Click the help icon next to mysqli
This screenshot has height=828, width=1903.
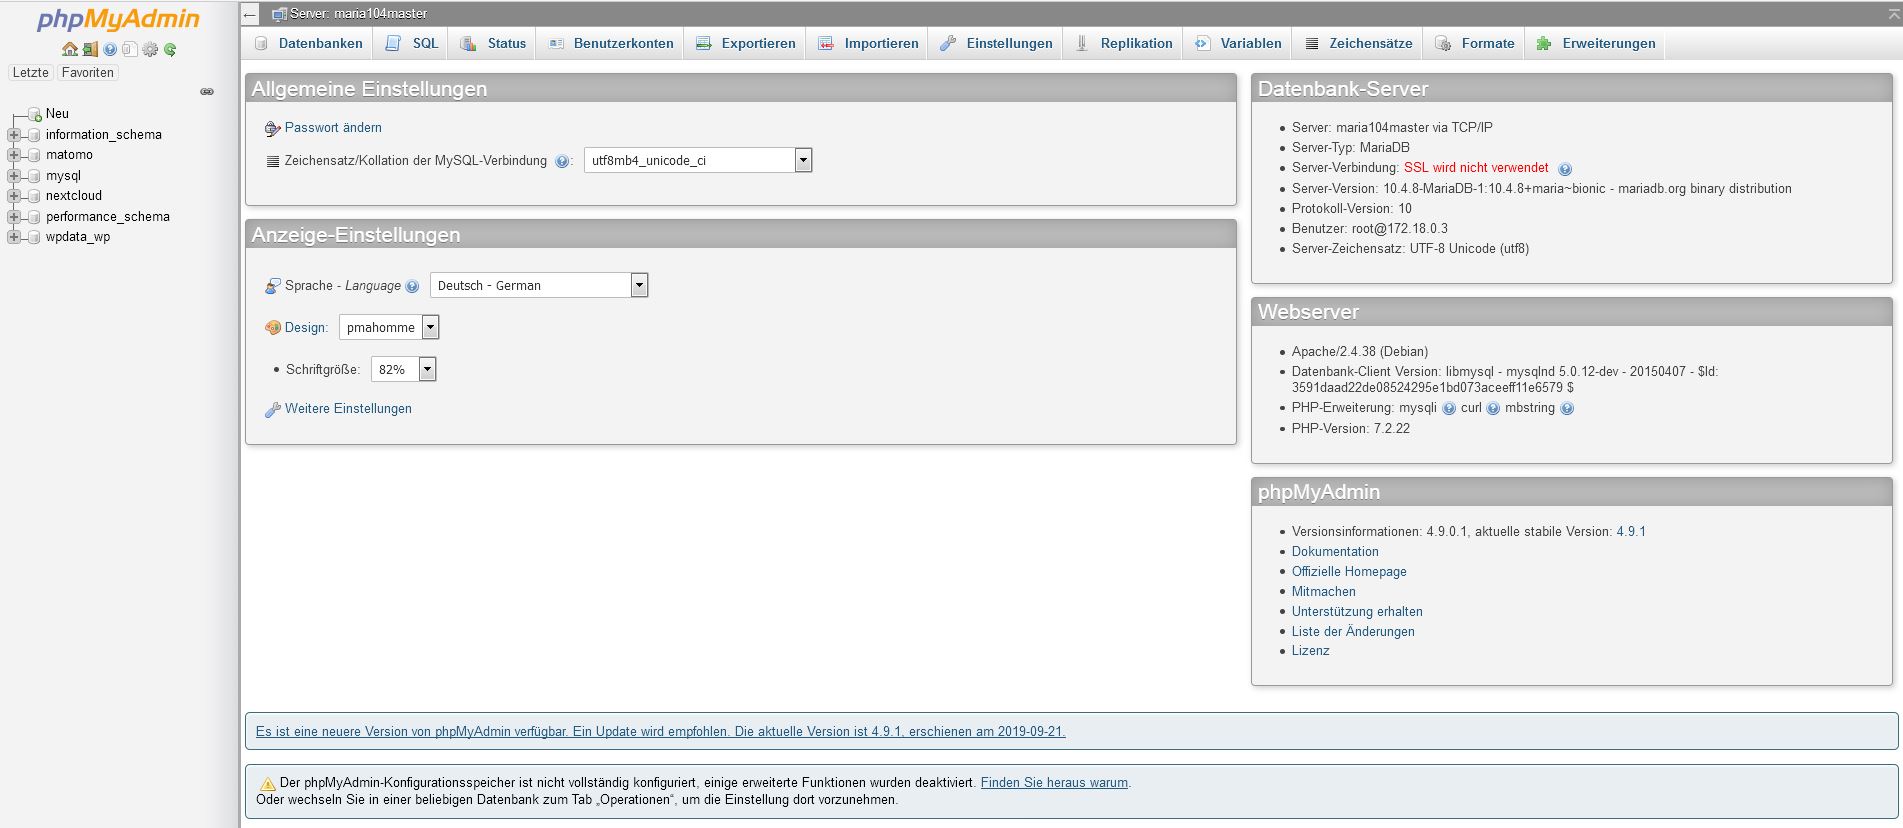point(1449,408)
